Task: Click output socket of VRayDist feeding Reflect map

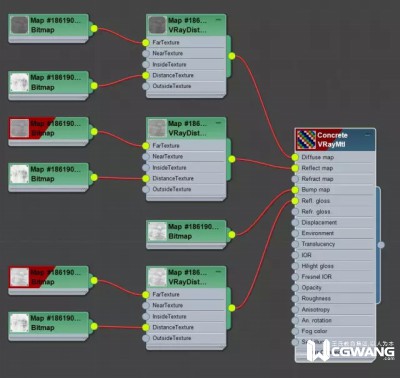Action: tap(232, 159)
